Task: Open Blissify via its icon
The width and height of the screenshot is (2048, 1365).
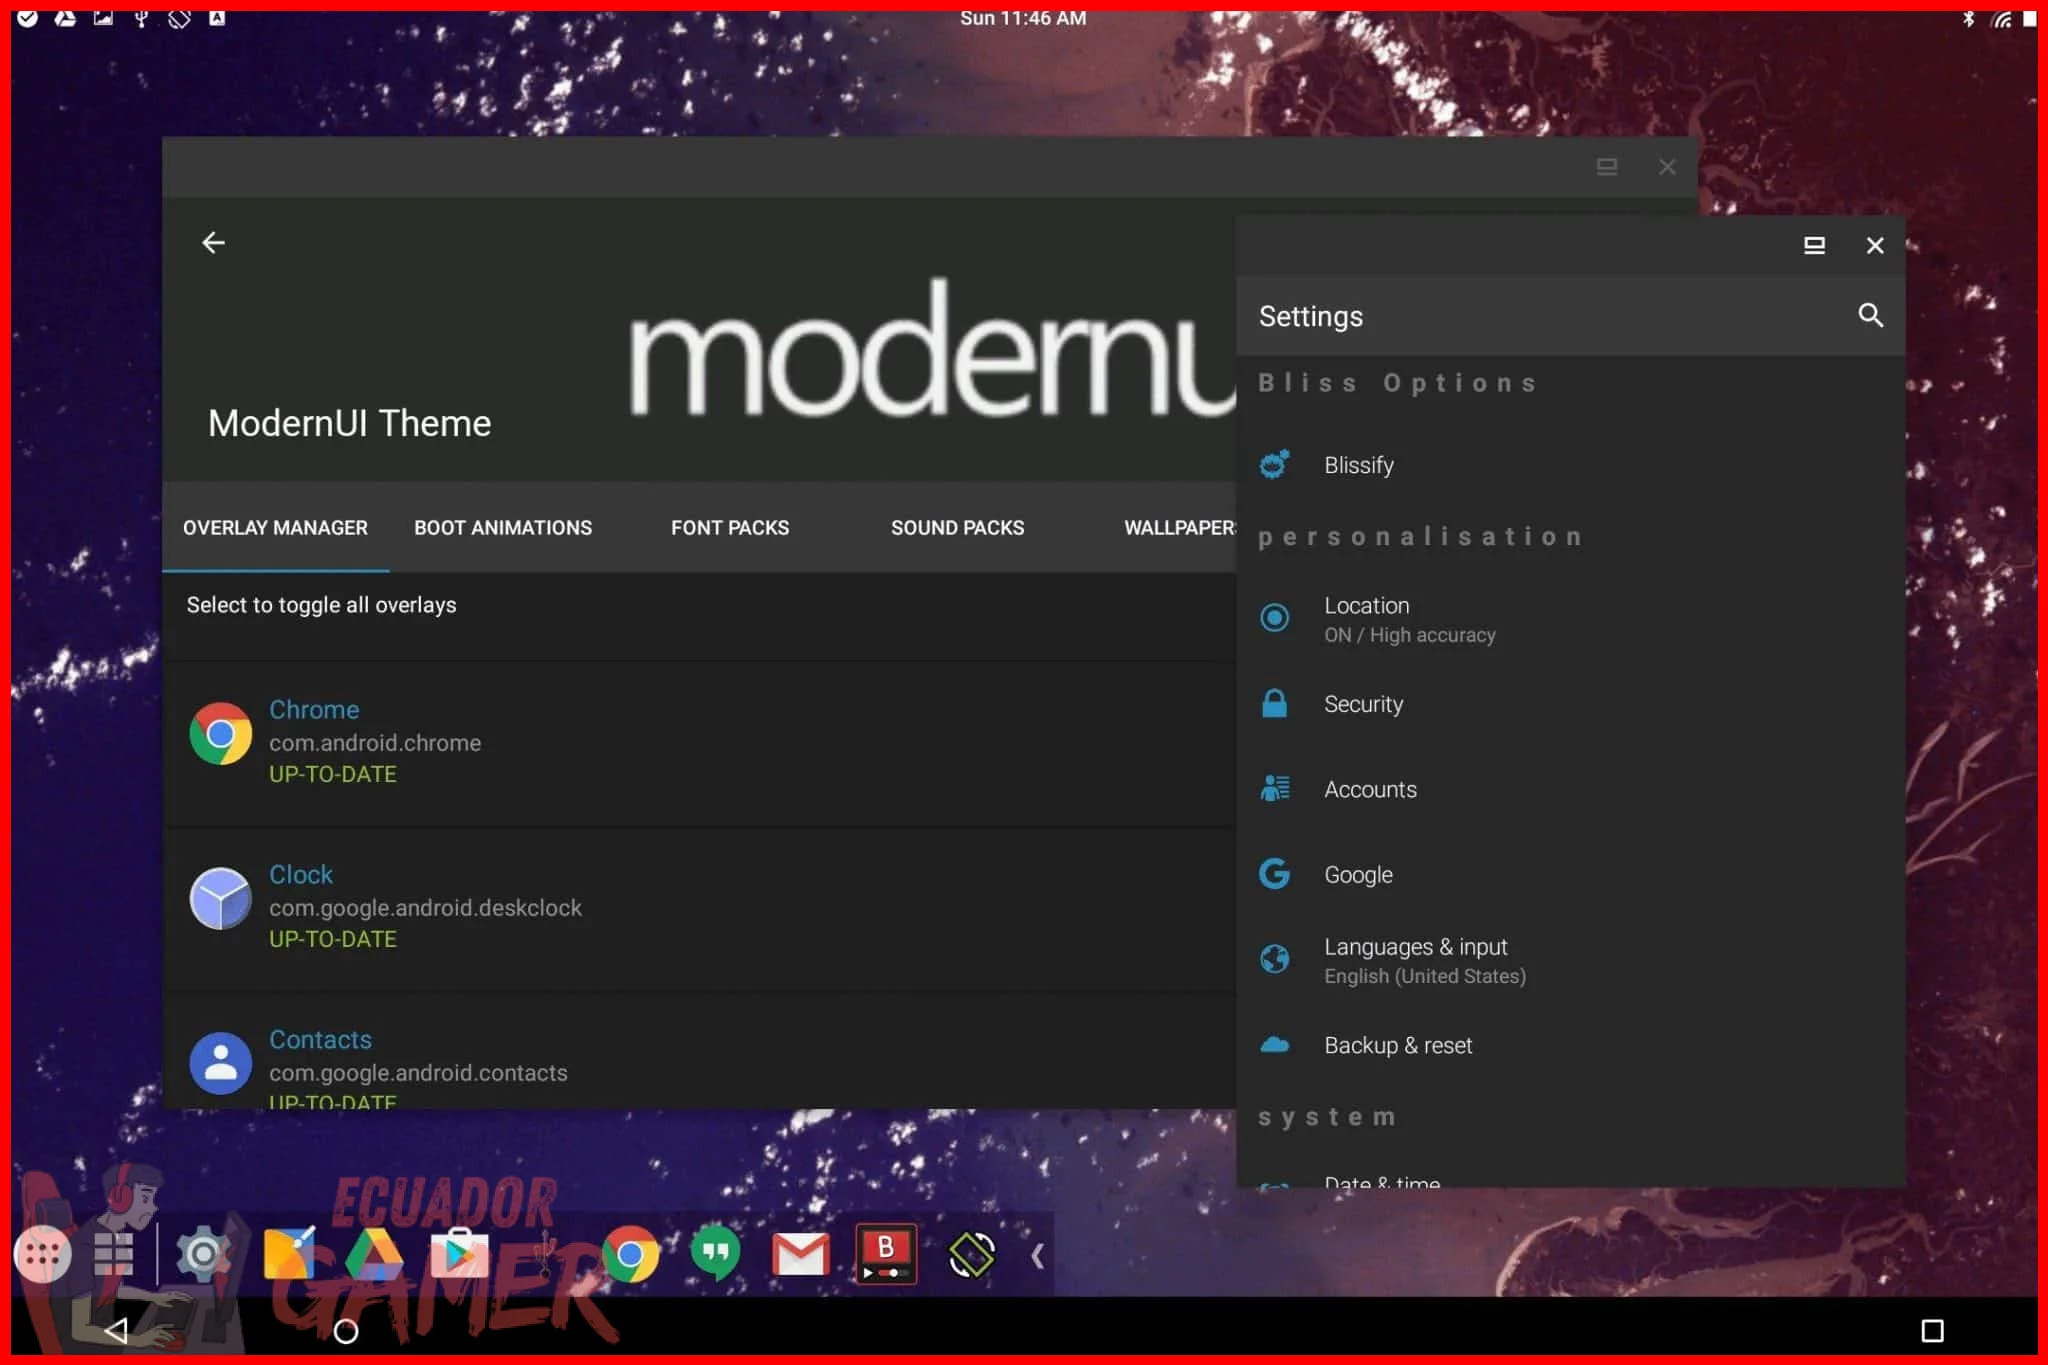Action: point(1274,464)
